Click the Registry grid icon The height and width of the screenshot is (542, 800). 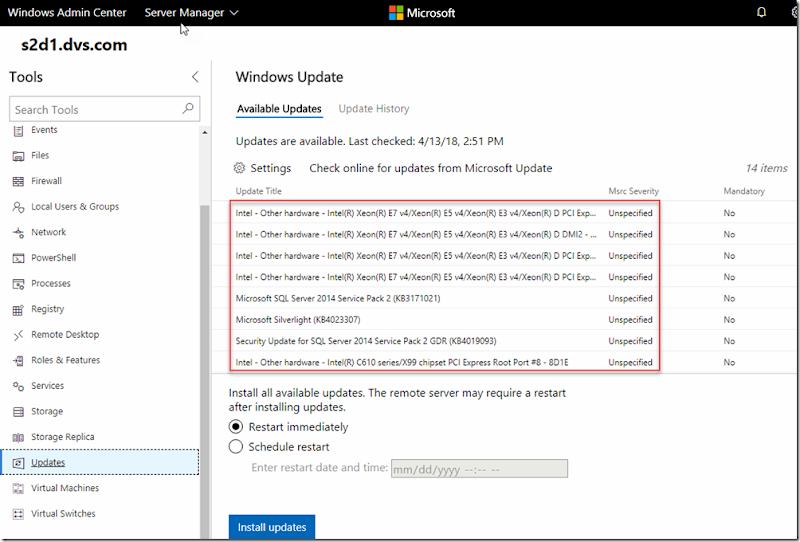(x=18, y=309)
